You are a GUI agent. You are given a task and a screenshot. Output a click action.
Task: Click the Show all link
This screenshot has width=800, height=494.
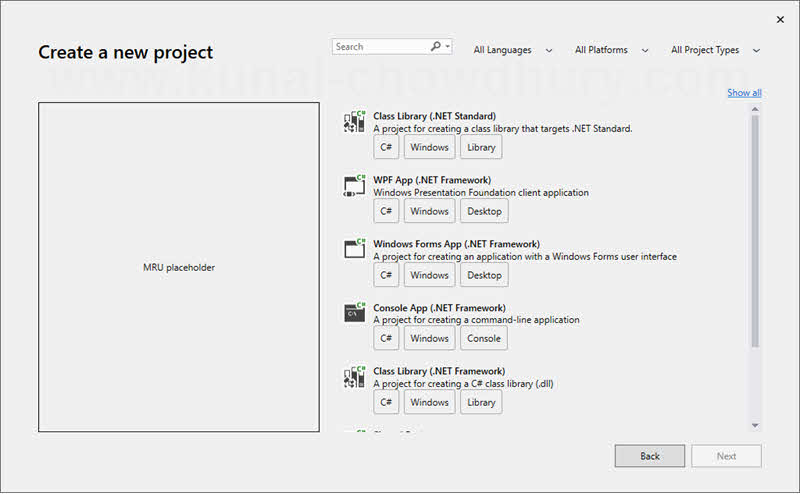click(744, 93)
